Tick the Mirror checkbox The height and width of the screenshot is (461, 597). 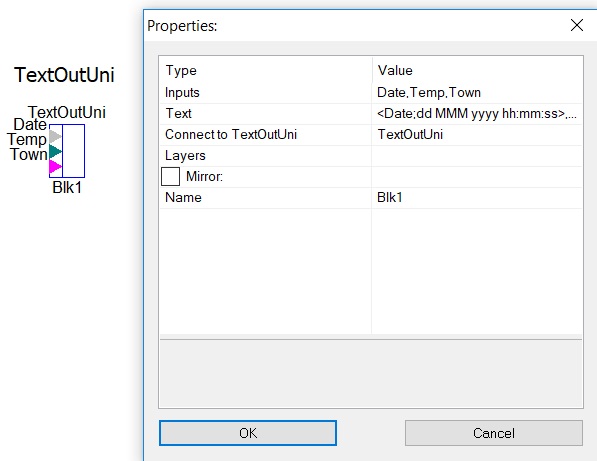click(170, 176)
